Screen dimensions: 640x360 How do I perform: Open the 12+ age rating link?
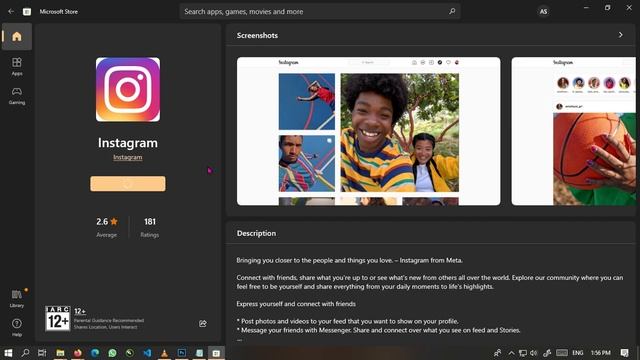[80, 311]
